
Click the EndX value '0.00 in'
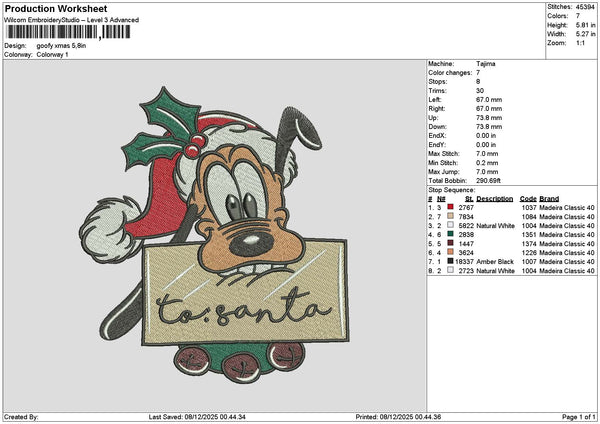coord(486,135)
